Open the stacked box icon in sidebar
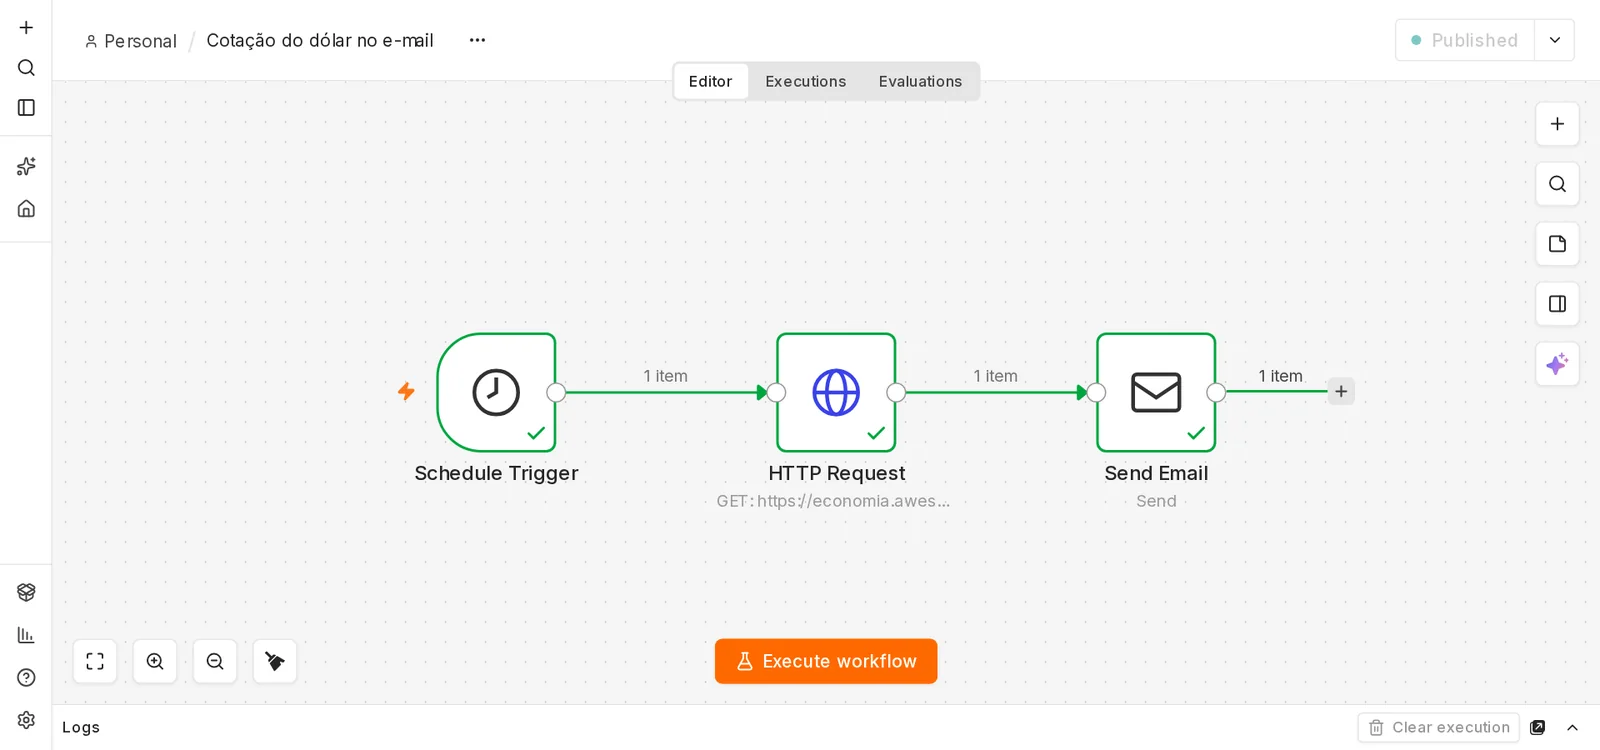This screenshot has height=750, width=1600. (26, 592)
